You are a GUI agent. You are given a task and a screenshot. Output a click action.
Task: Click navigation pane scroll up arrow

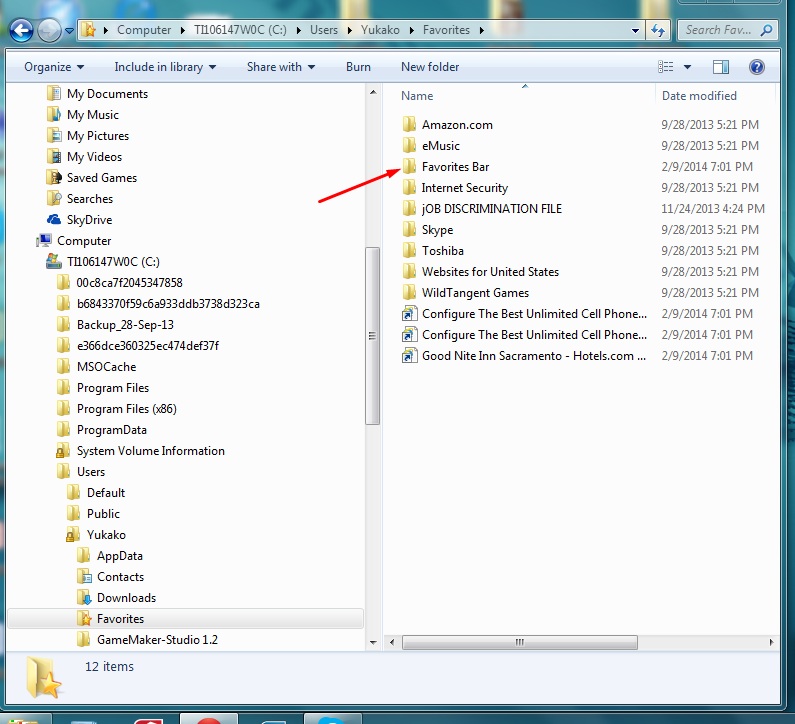pos(373,92)
